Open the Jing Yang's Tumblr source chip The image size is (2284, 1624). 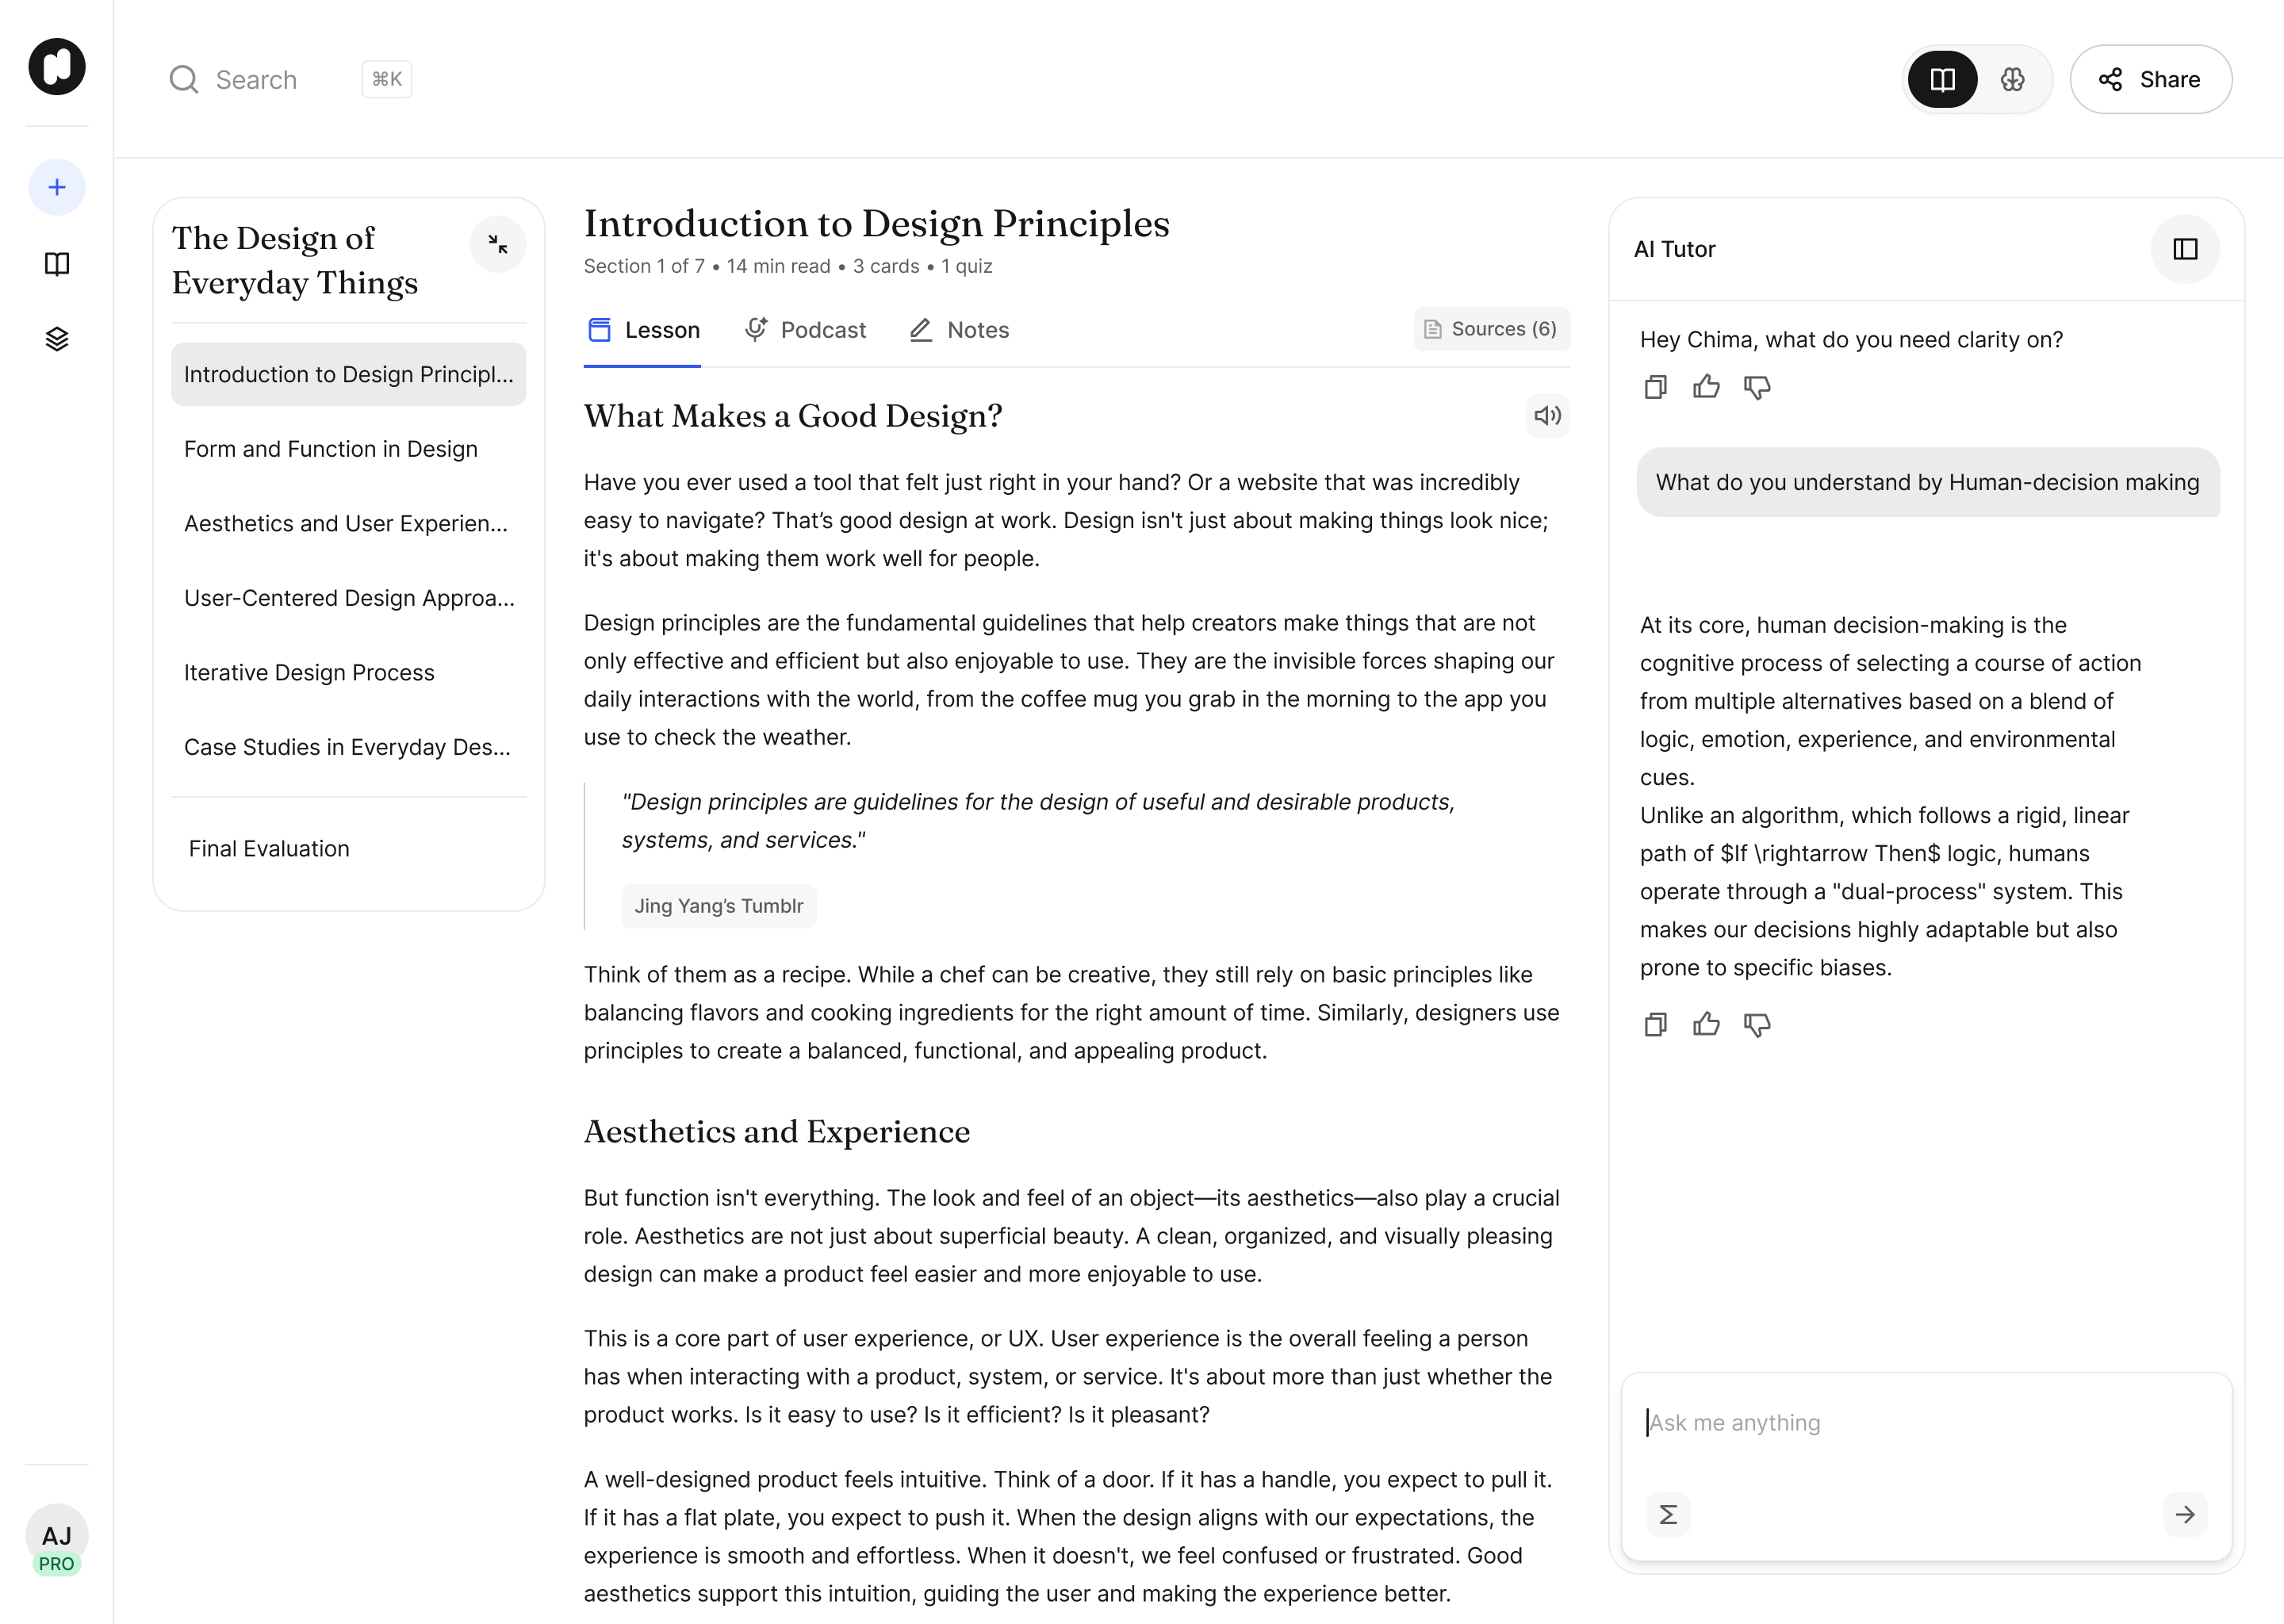719,906
